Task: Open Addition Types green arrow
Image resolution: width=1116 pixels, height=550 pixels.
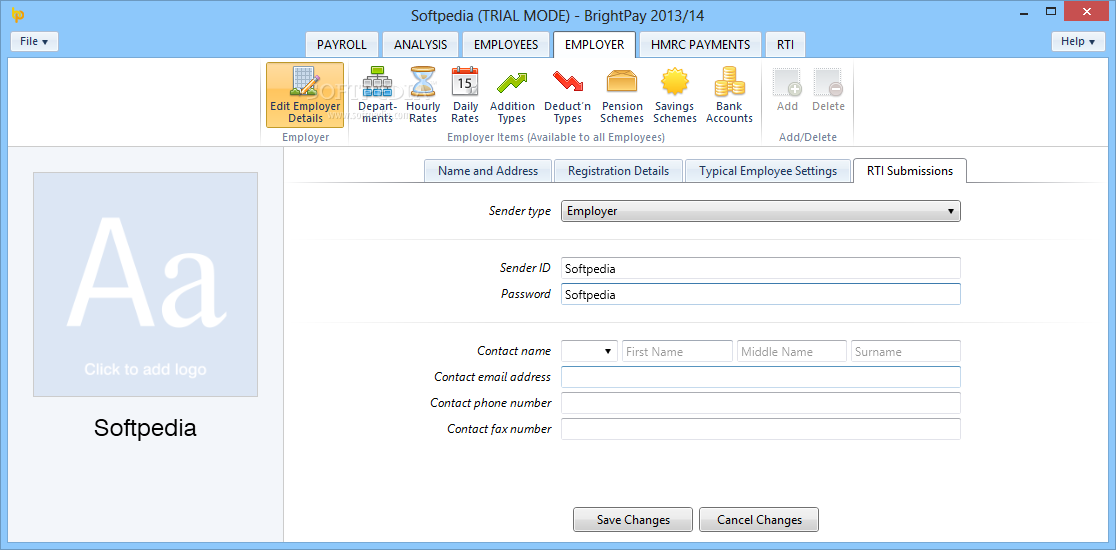Action: click(512, 81)
